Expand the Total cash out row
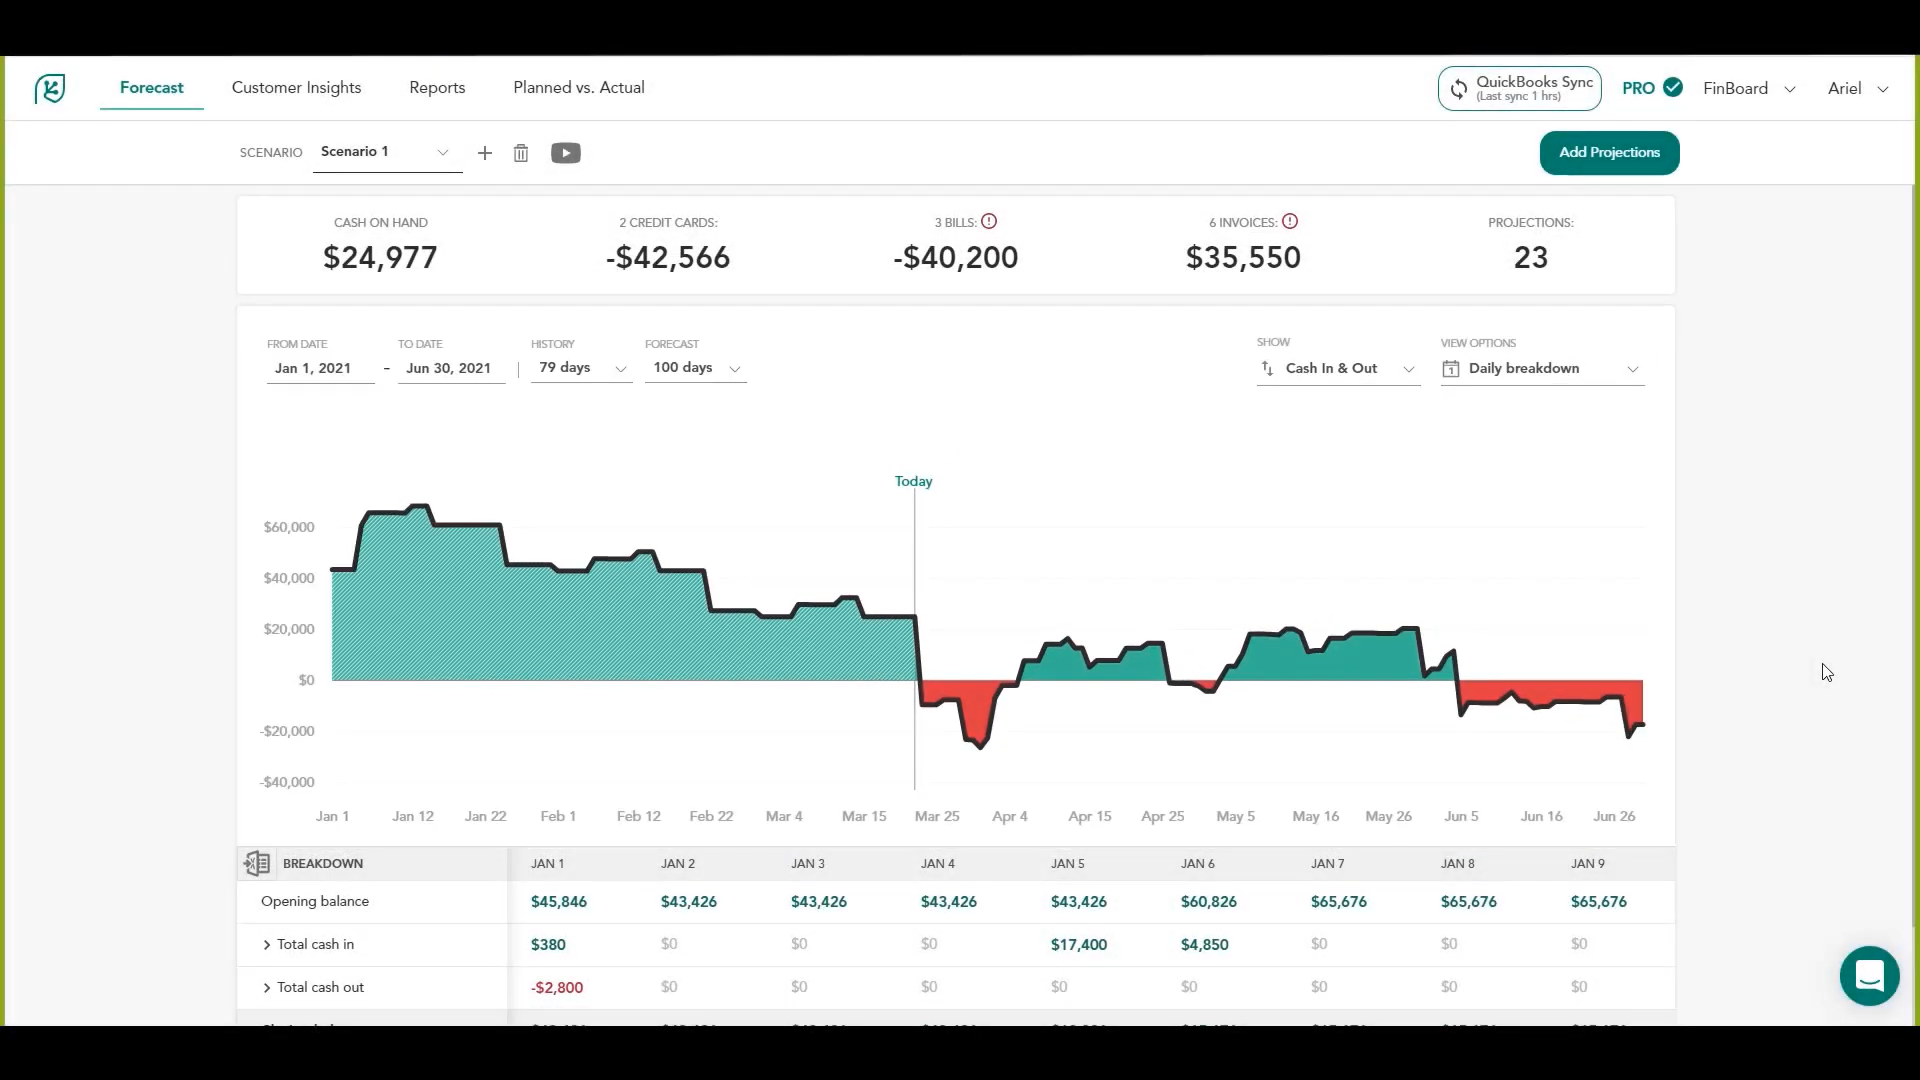 point(269,986)
